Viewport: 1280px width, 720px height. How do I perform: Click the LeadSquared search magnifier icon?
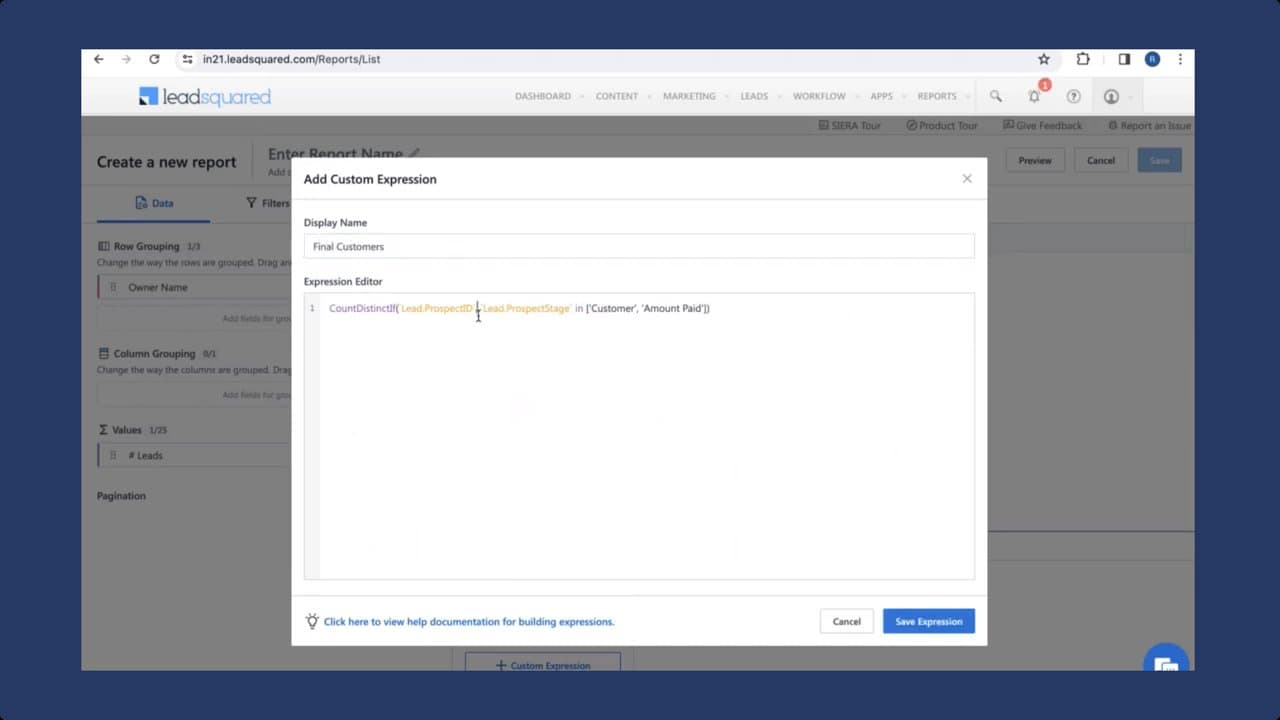[995, 97]
